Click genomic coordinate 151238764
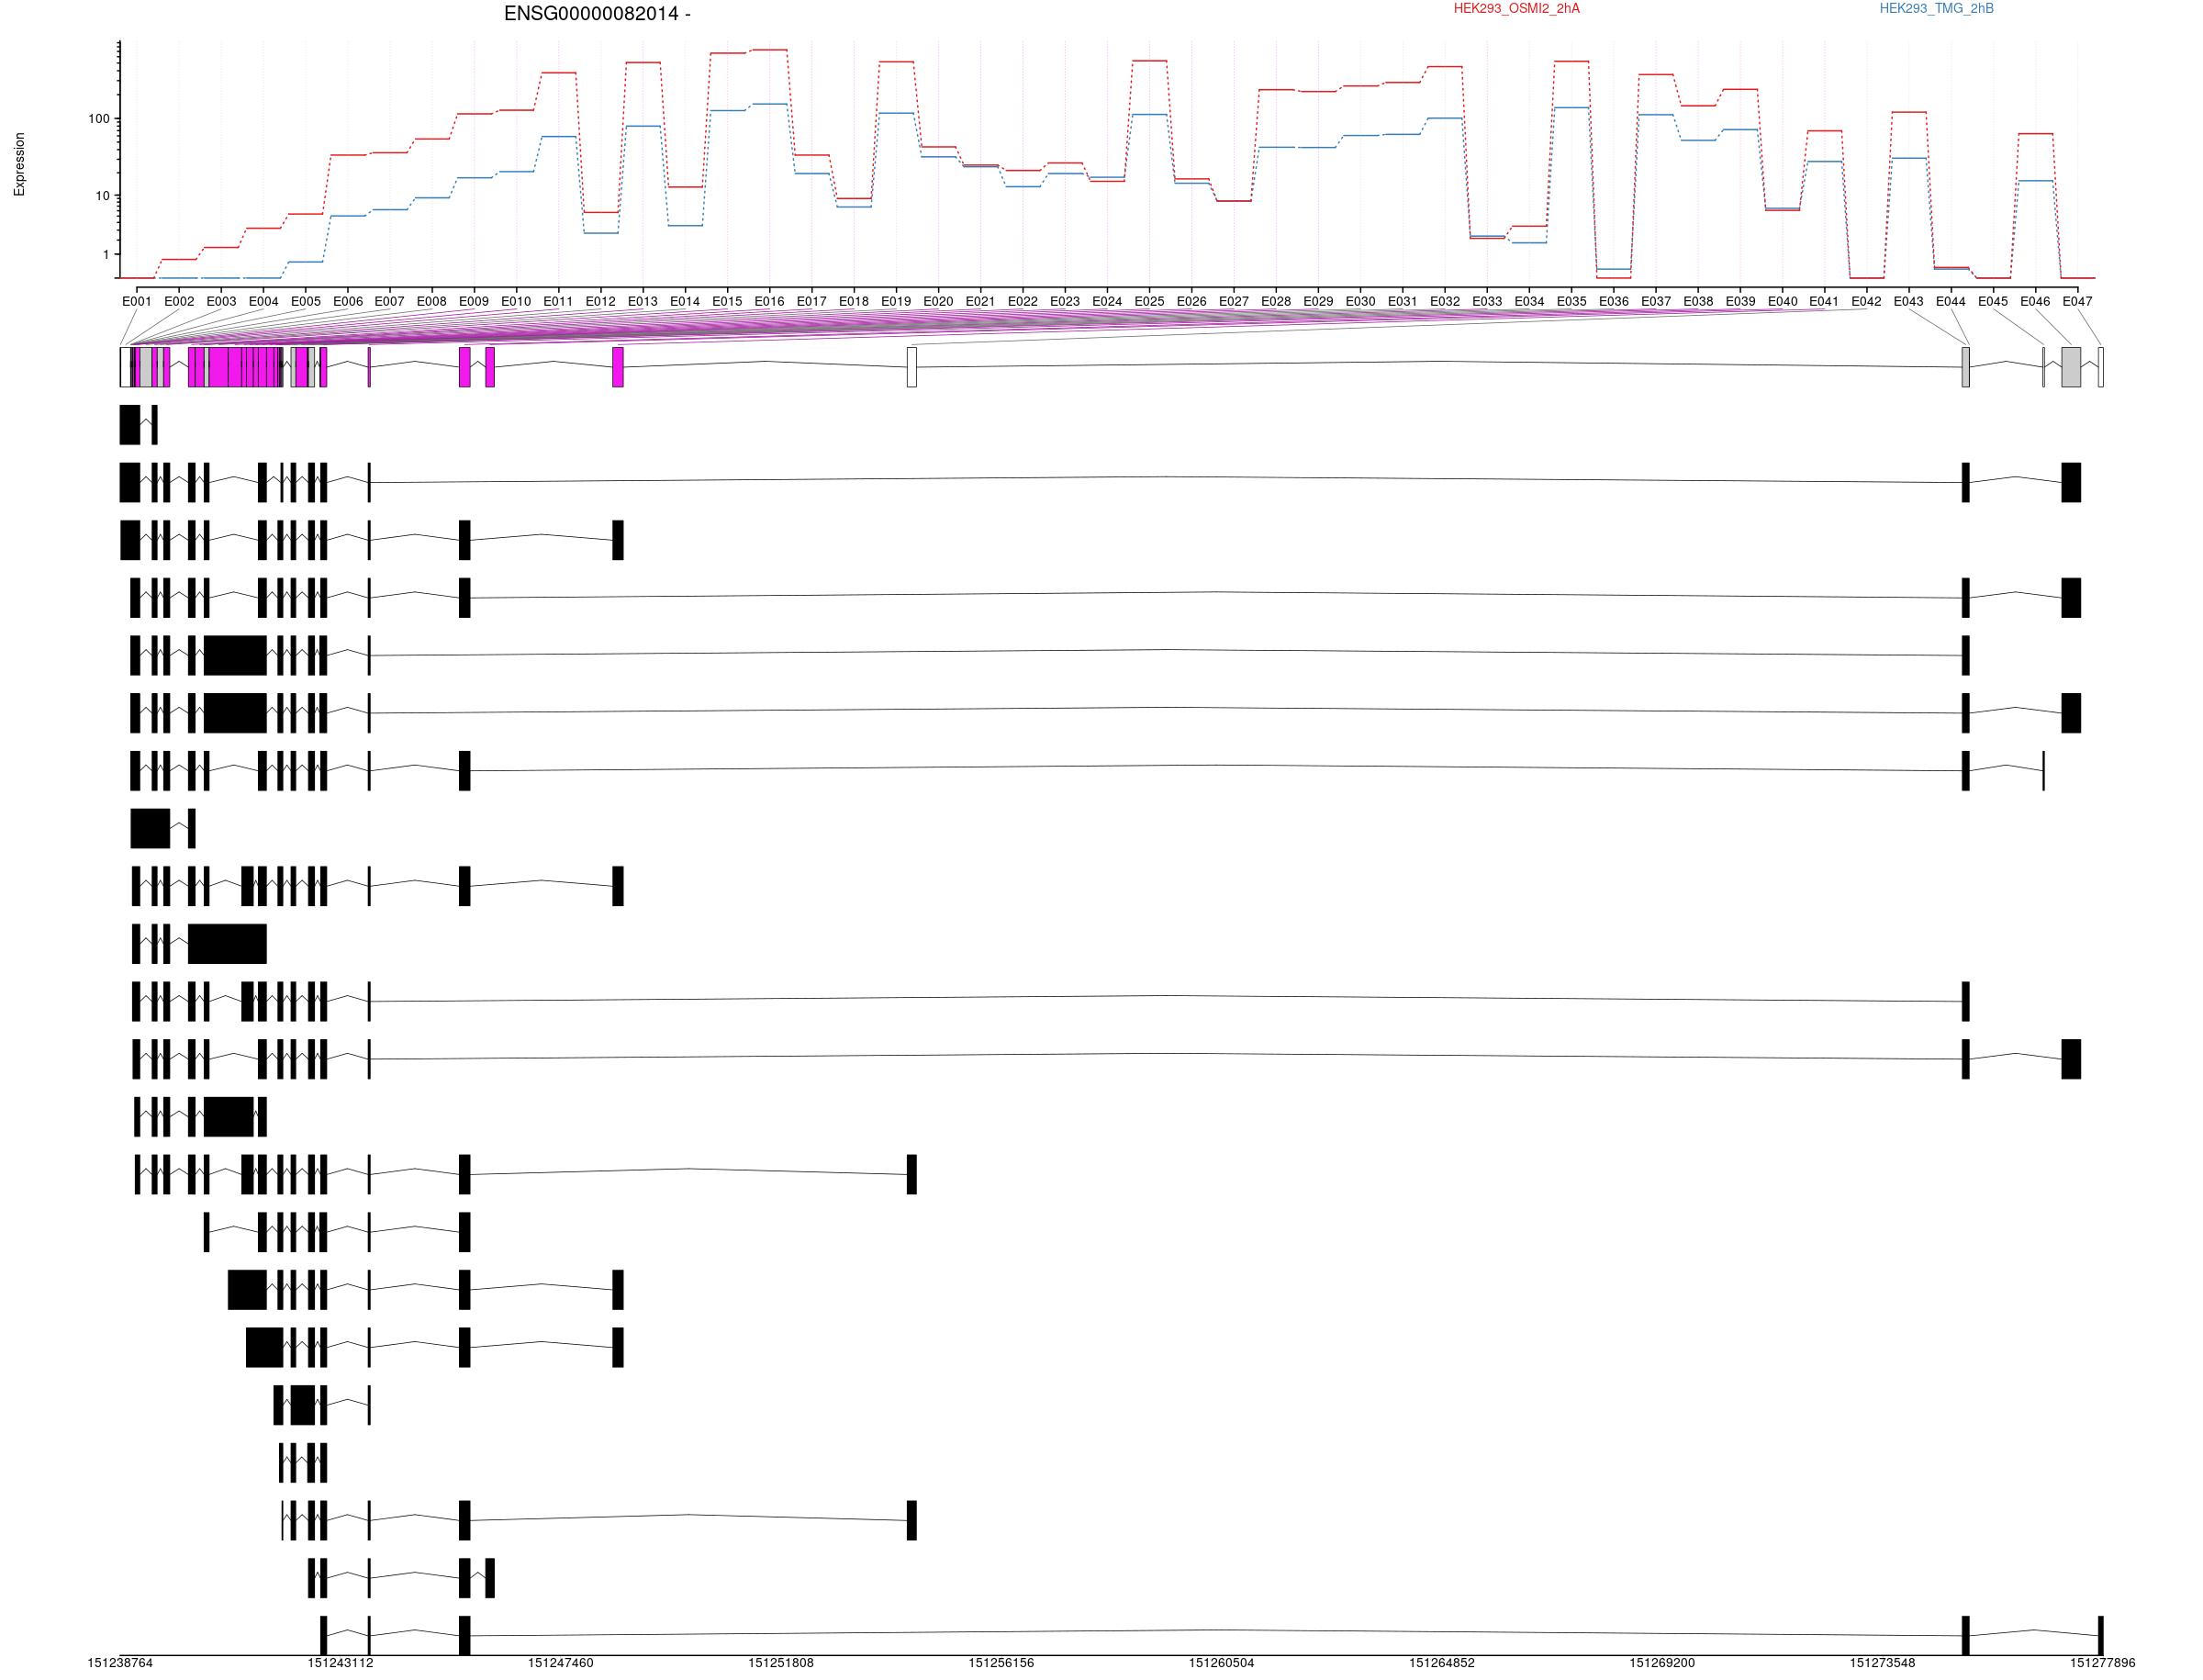The width and height of the screenshot is (2203, 1680). point(120,1663)
